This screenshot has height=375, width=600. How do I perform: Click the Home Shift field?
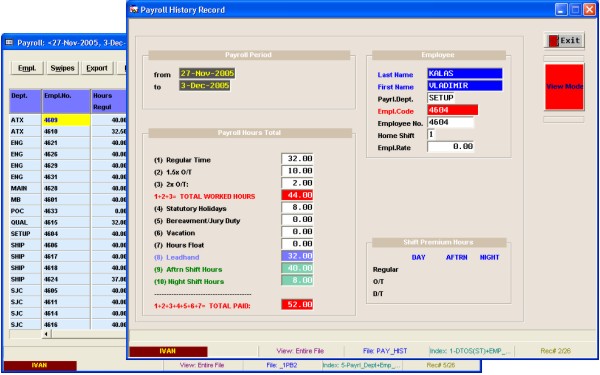tap(431, 135)
